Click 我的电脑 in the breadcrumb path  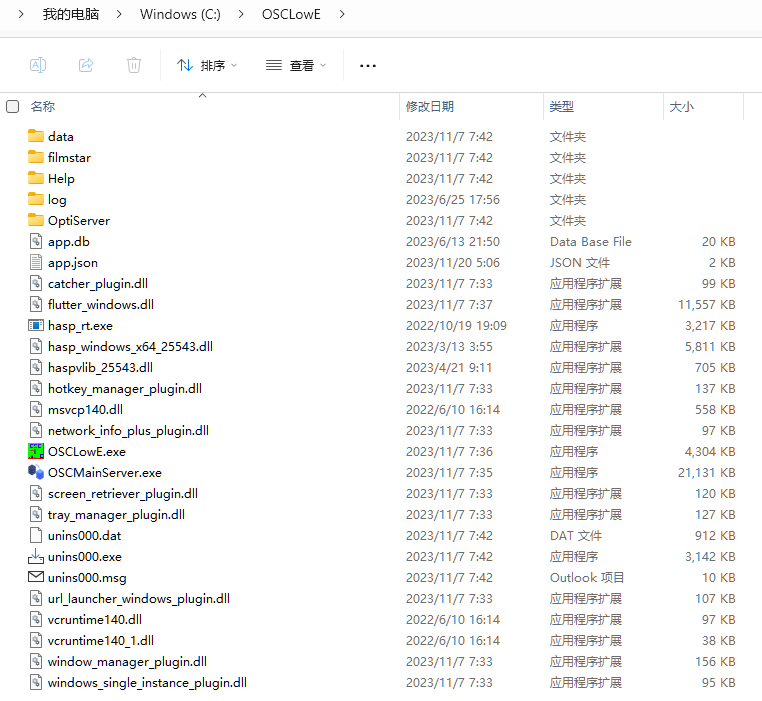71,14
